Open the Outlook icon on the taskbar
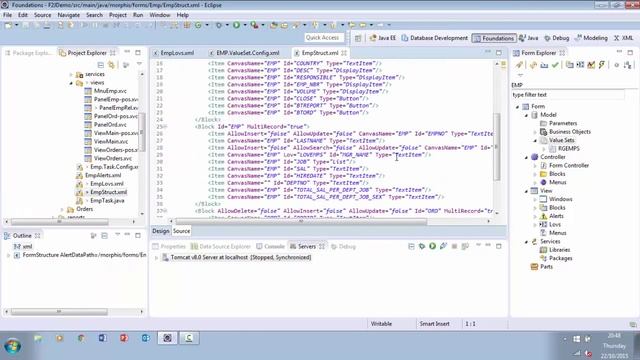 [x=146, y=338]
